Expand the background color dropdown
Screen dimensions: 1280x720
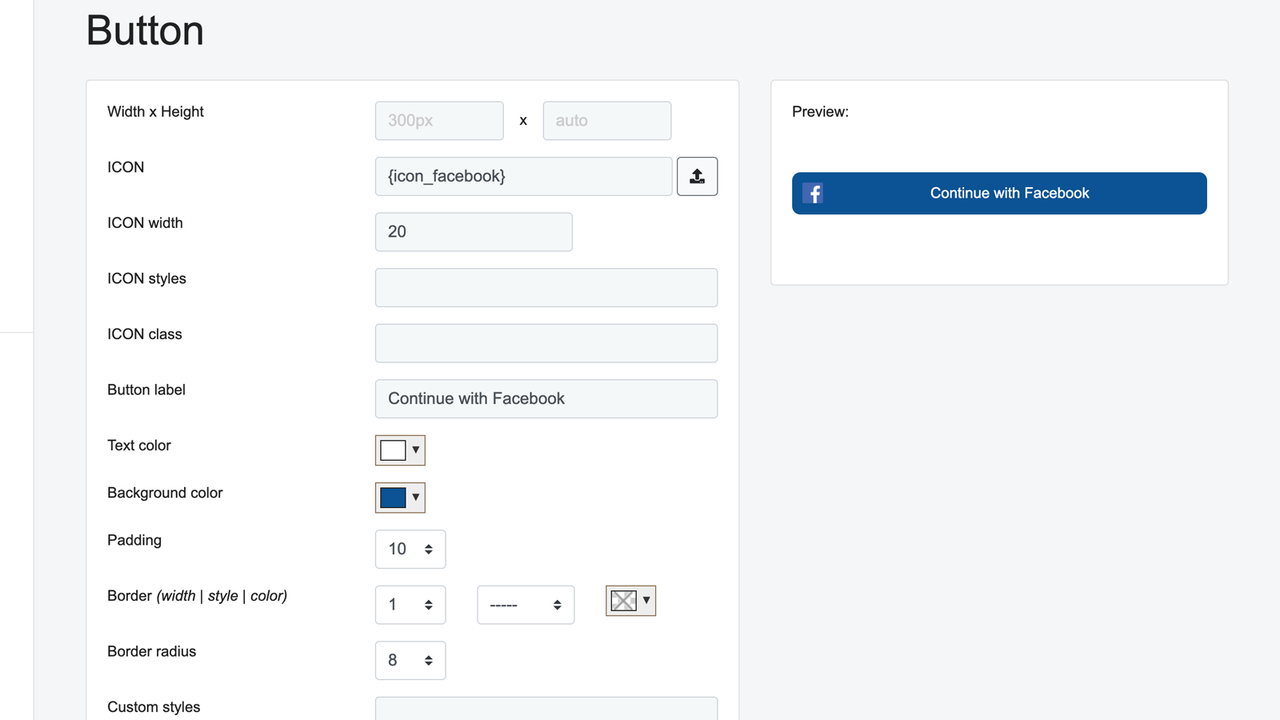414,497
